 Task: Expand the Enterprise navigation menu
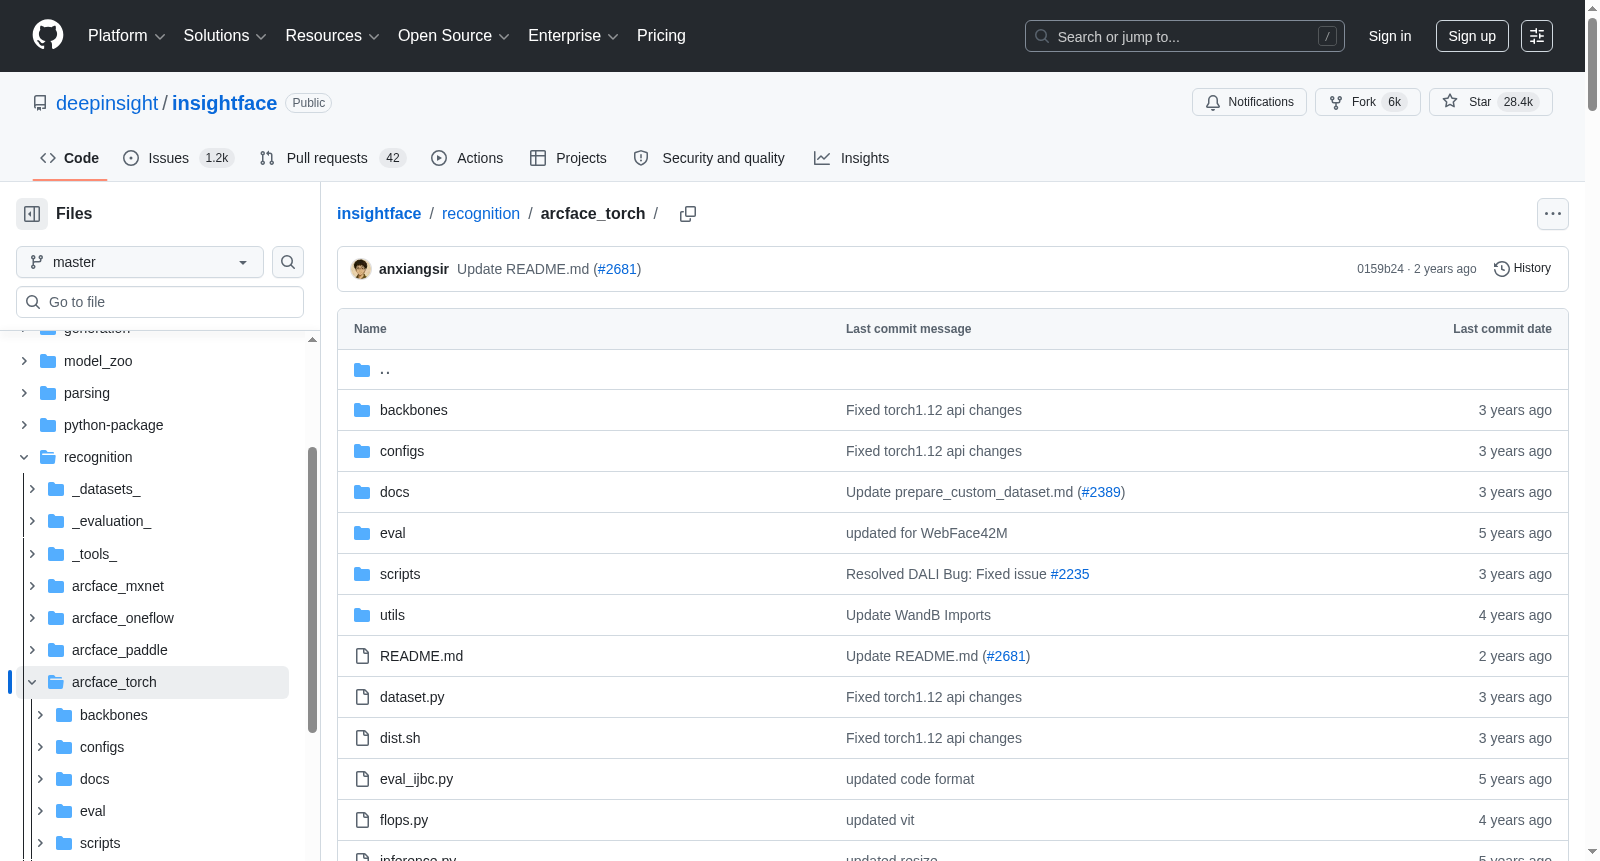tap(573, 36)
